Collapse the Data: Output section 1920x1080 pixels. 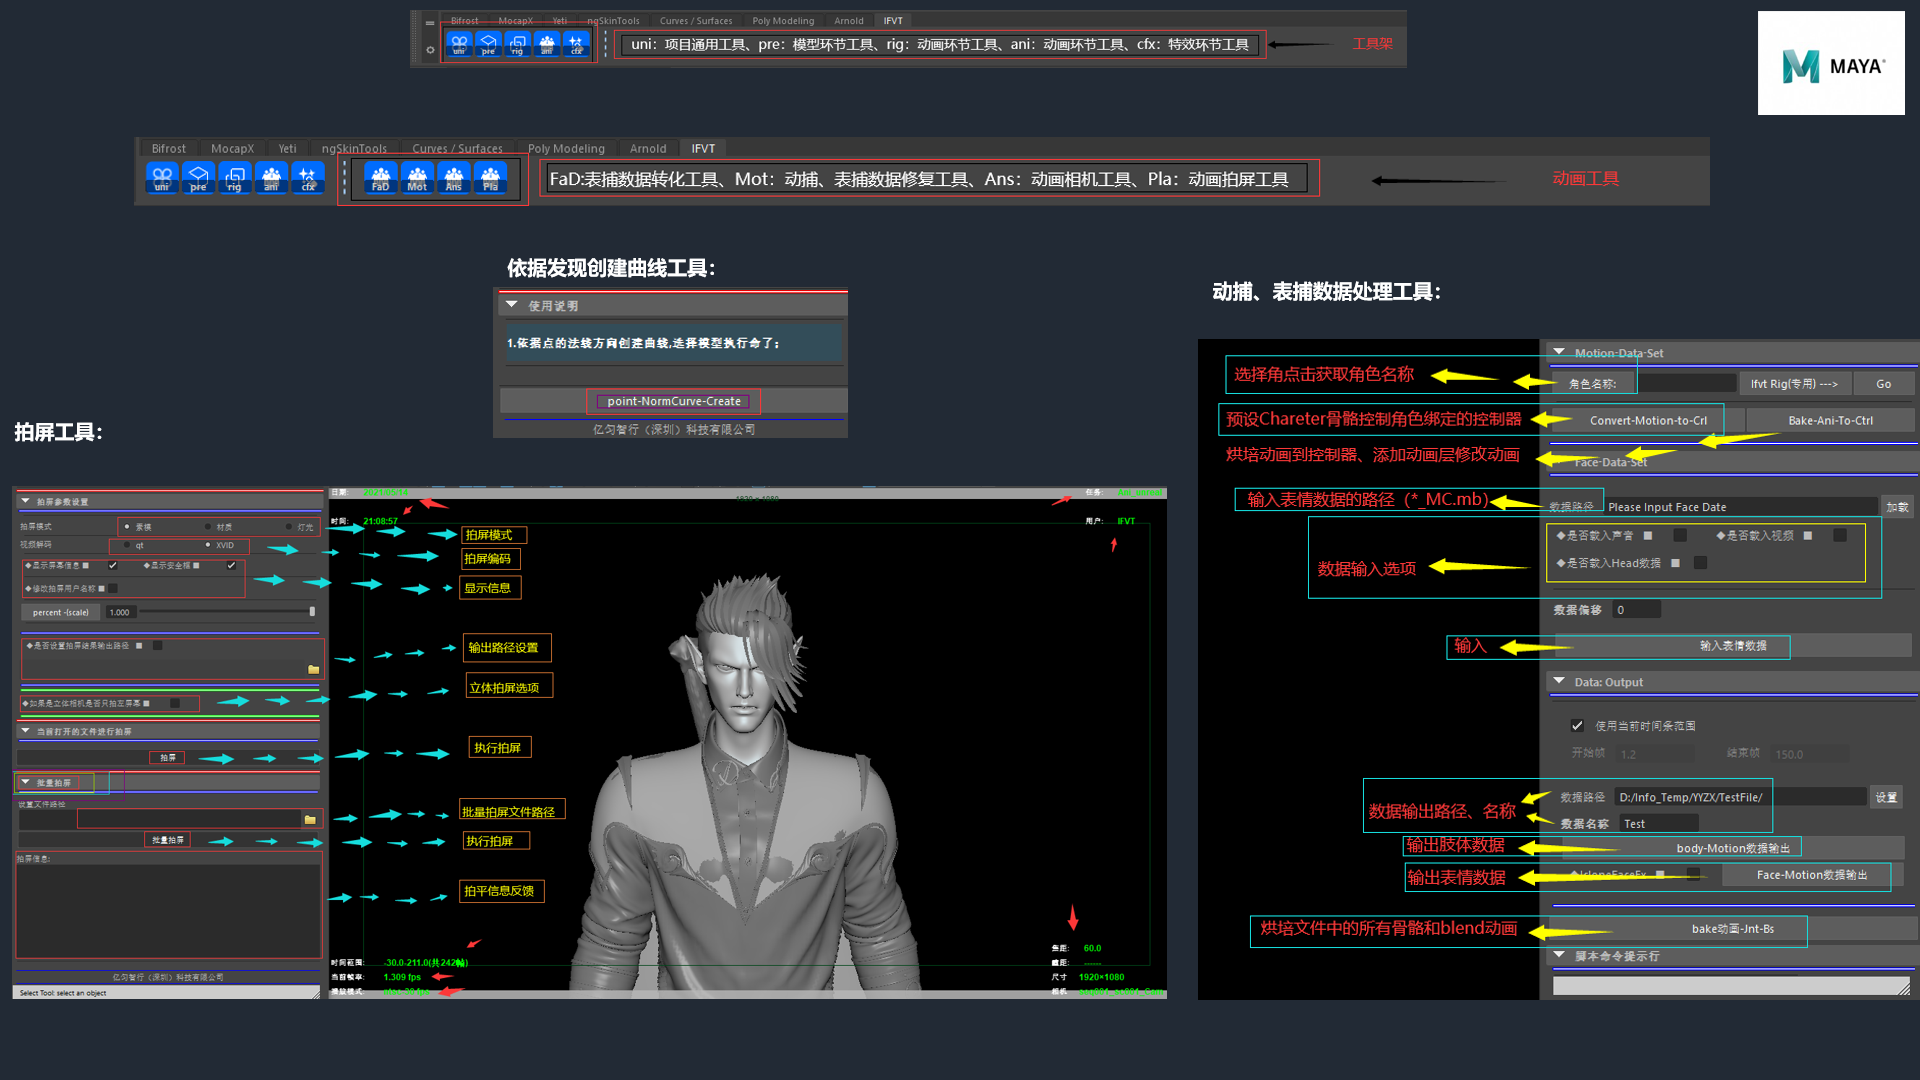(x=1559, y=681)
